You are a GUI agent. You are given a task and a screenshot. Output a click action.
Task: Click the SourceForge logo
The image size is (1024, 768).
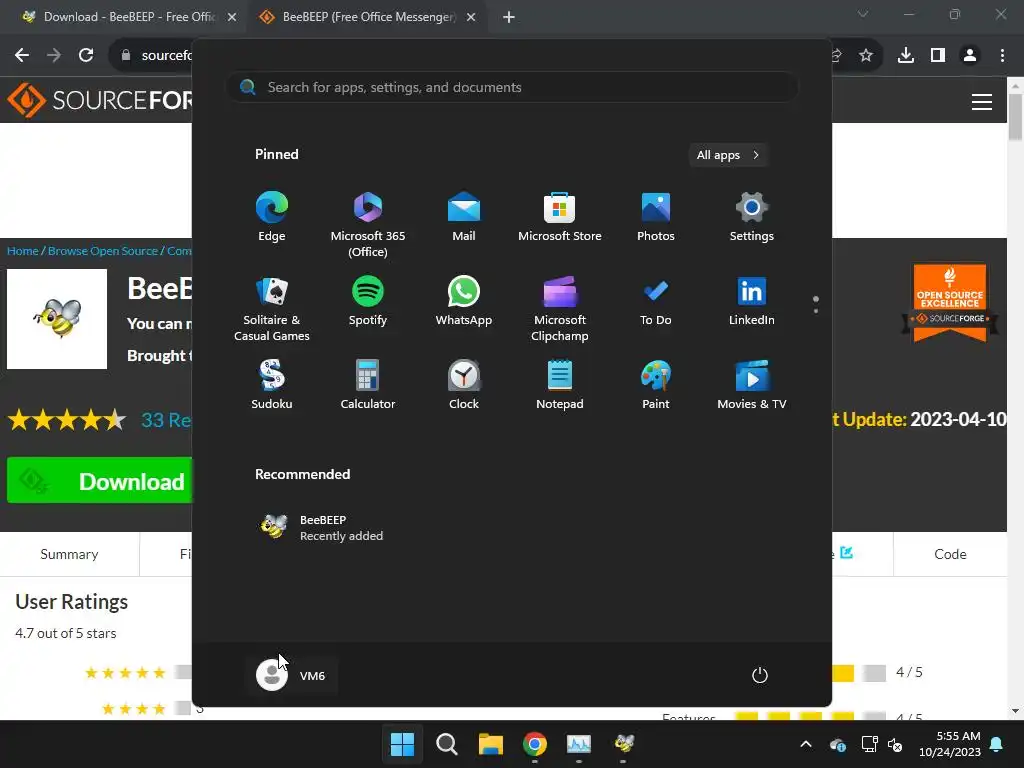[x=99, y=100]
